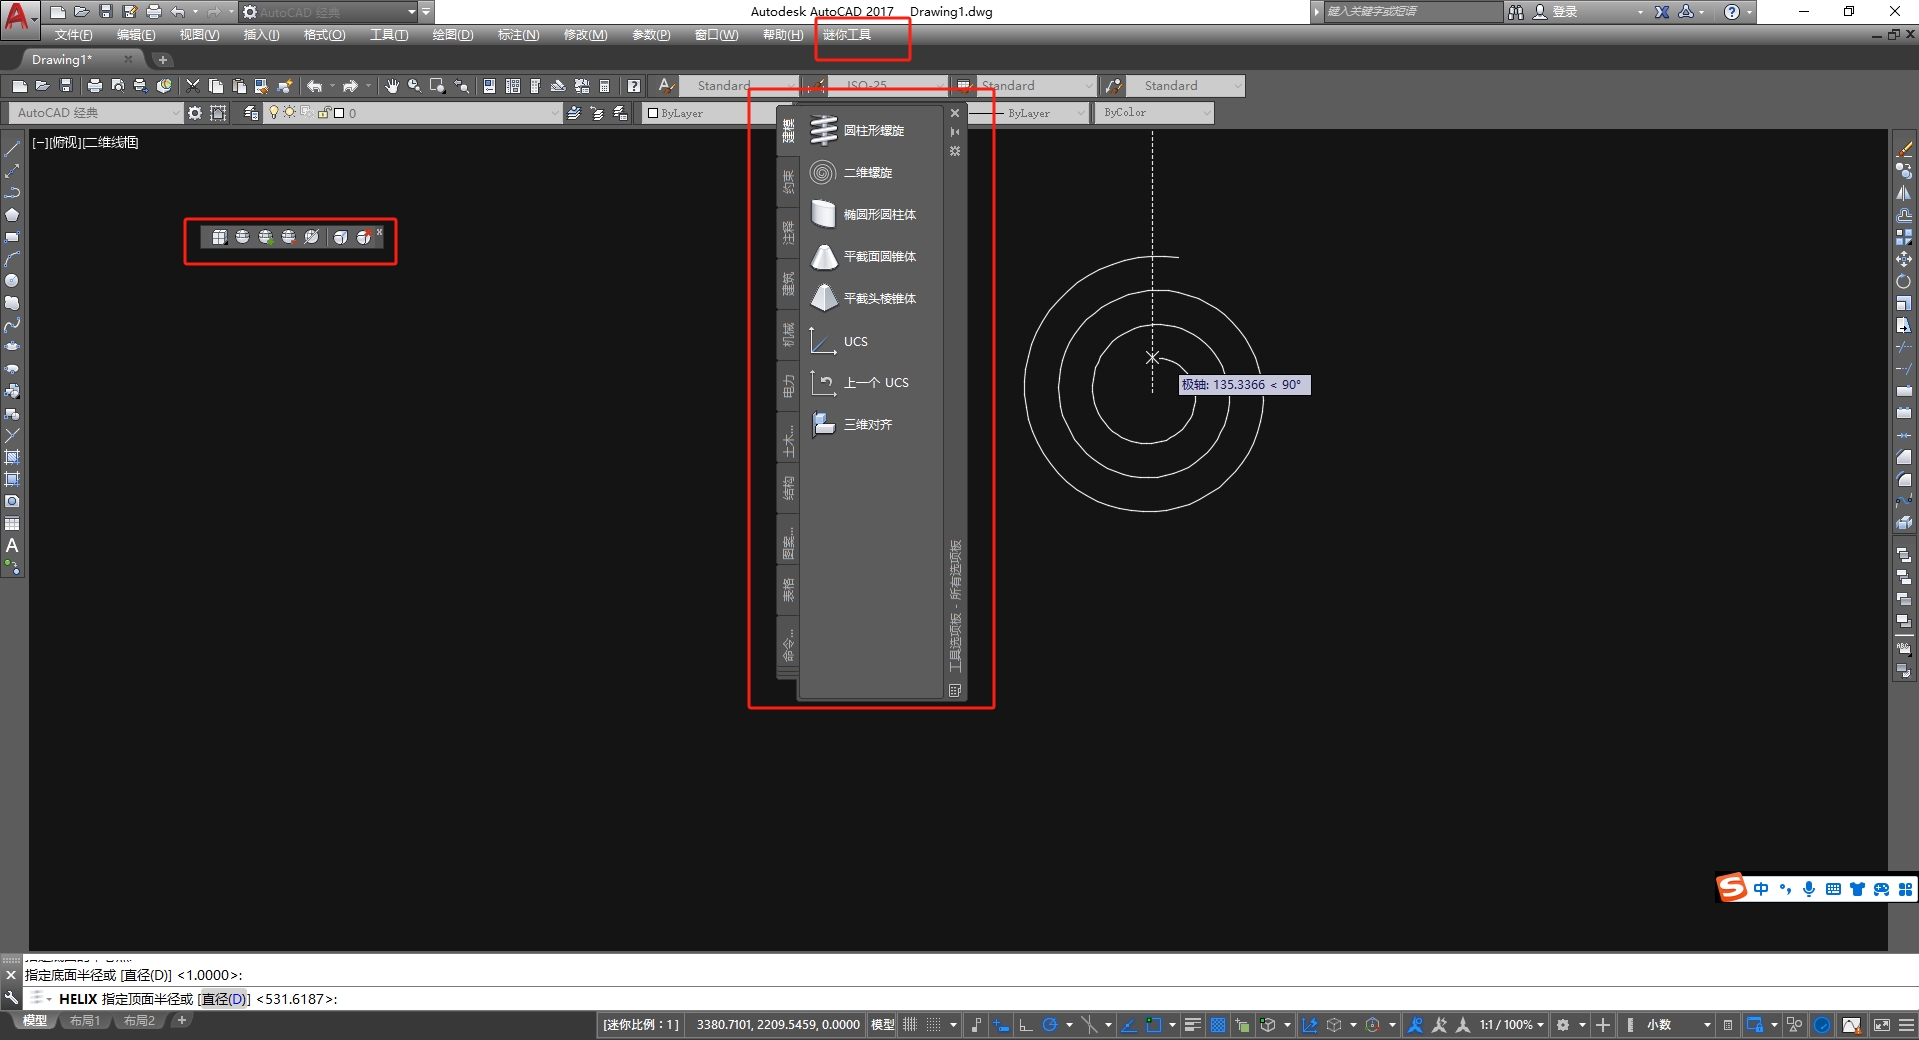Open the 文件(F) menu
The width and height of the screenshot is (1919, 1040).
pos(74,35)
